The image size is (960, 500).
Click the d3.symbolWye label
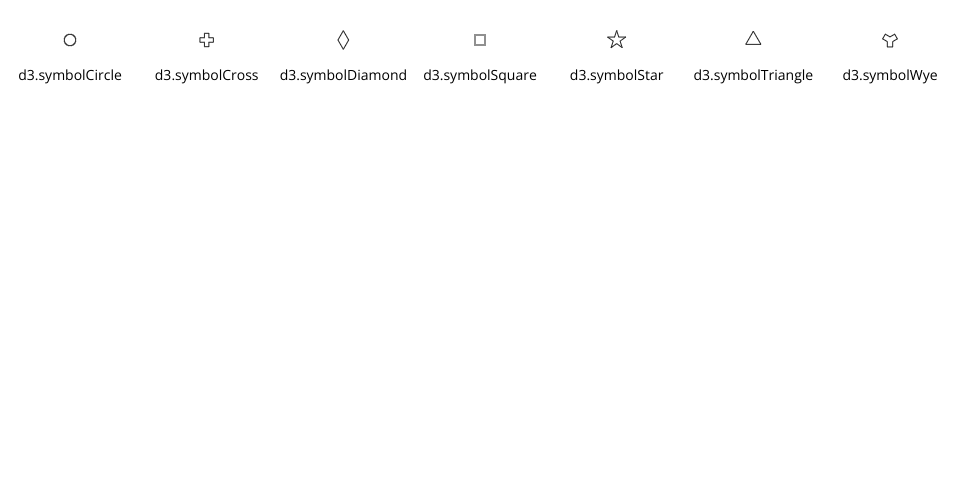pos(890,75)
